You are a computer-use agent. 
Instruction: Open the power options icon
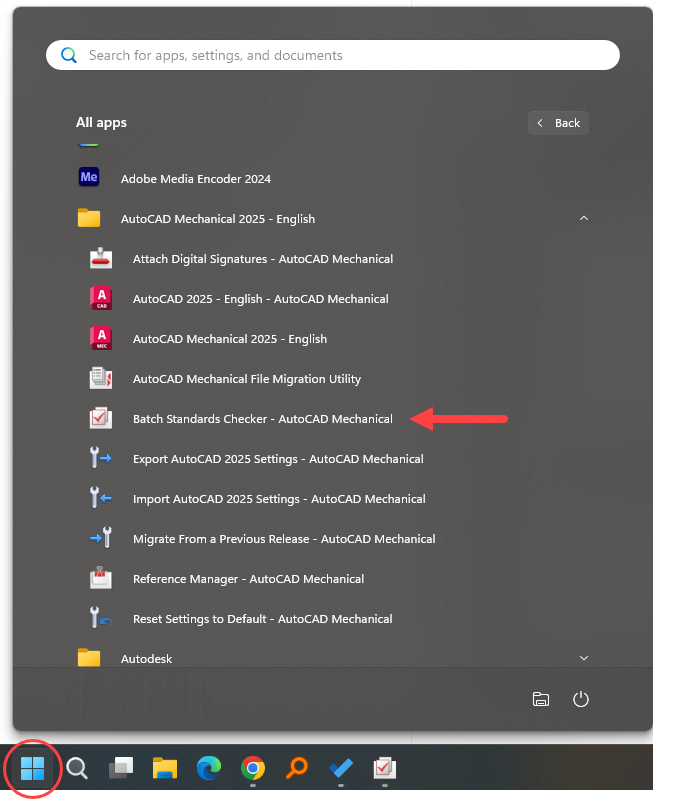[x=581, y=699]
